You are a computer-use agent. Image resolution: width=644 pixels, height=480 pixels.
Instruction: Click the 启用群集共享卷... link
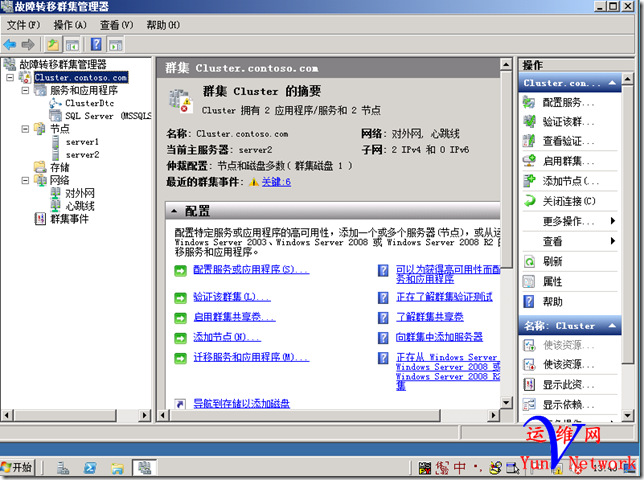coord(234,317)
